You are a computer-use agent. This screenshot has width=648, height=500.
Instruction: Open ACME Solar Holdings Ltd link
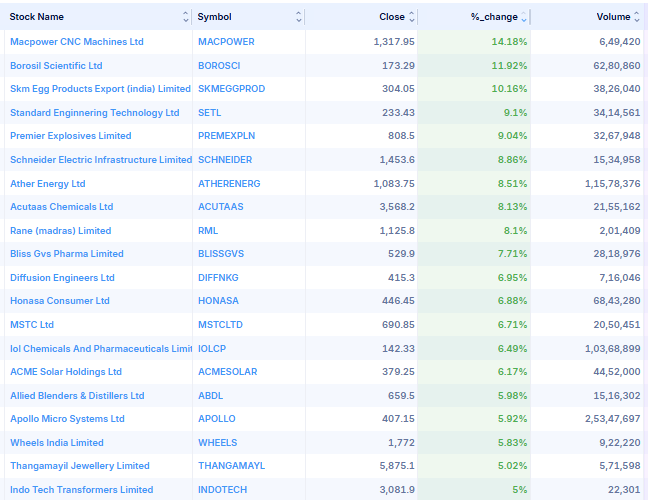pyautogui.click(x=66, y=372)
